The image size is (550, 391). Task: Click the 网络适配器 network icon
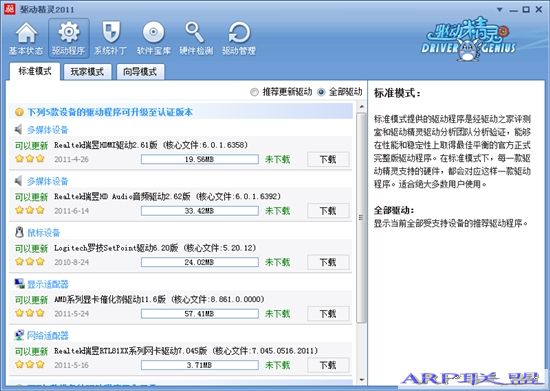(x=19, y=335)
